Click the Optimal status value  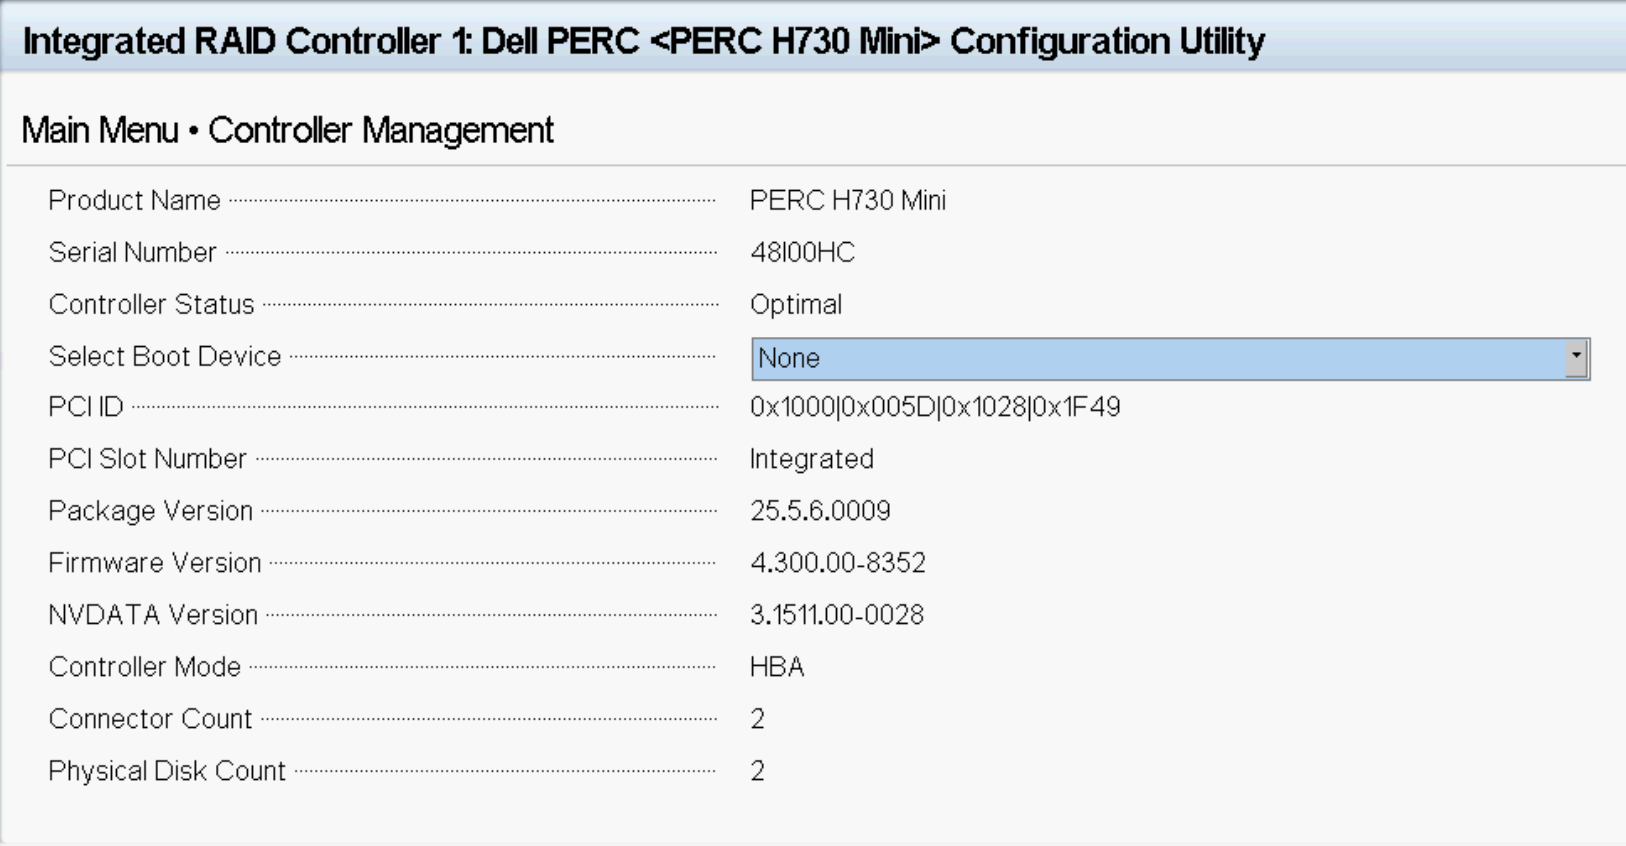click(796, 305)
